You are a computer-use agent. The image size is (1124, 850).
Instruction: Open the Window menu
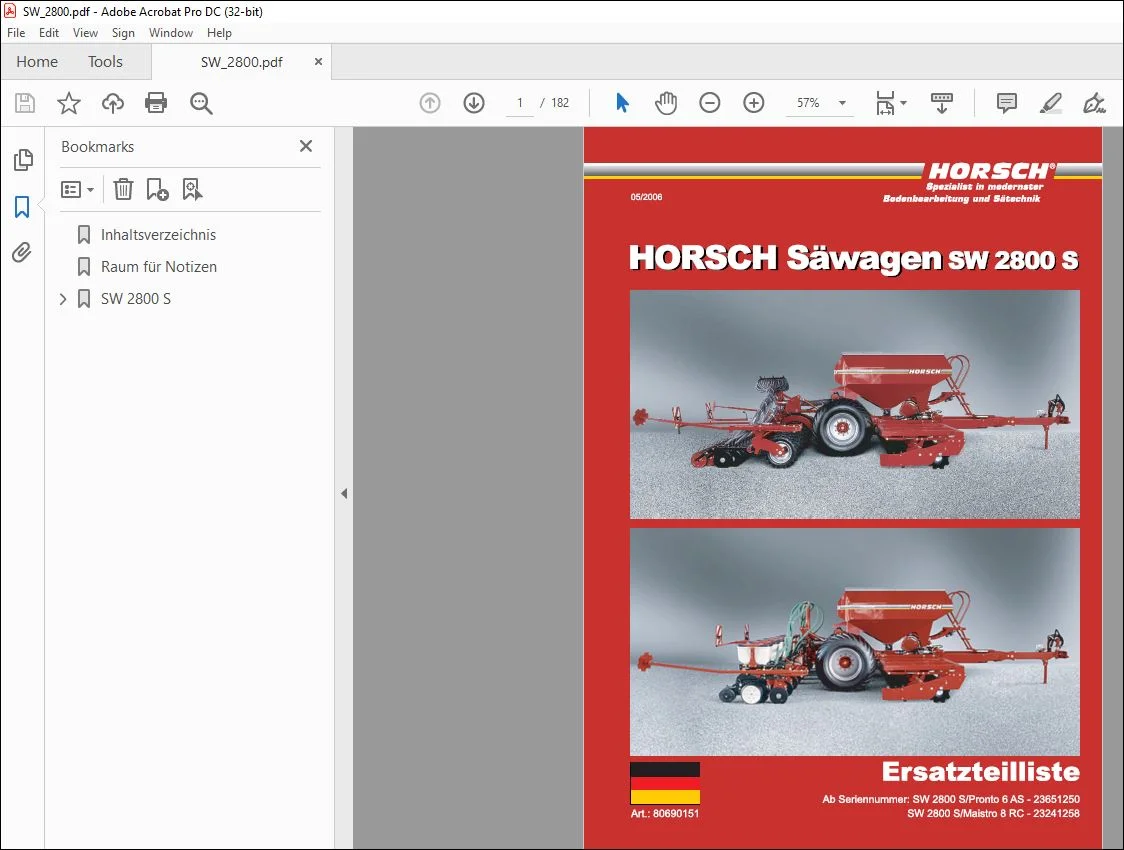pos(171,33)
